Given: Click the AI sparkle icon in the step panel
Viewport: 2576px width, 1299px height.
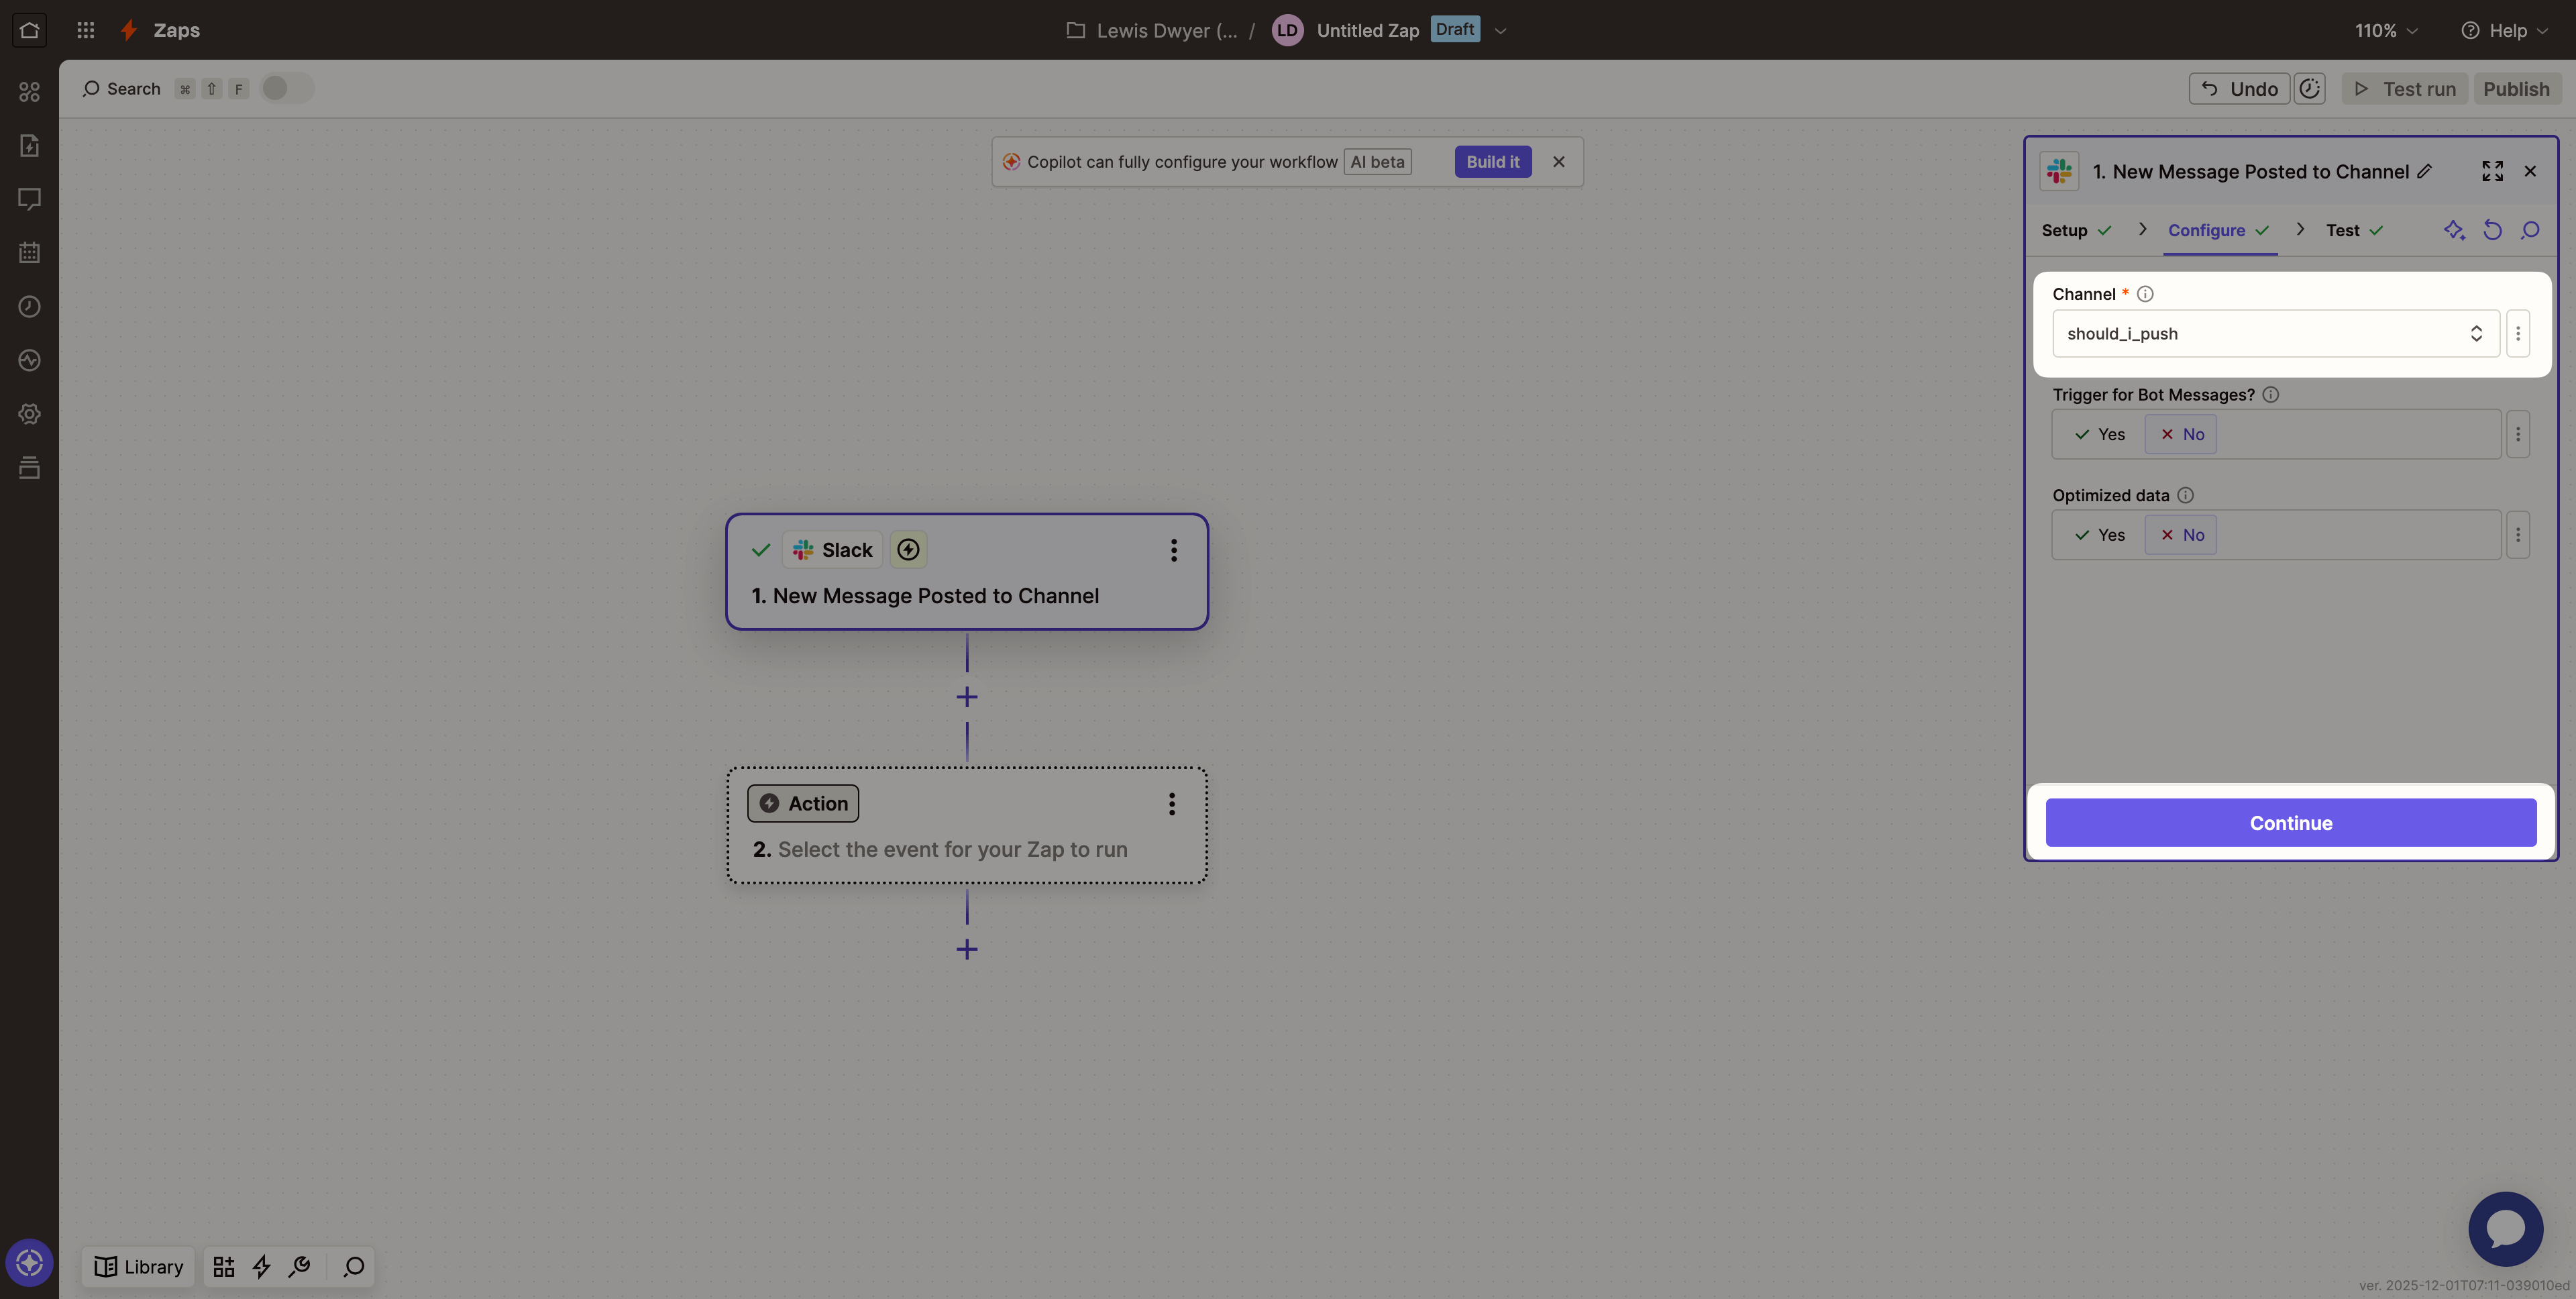Looking at the screenshot, I should point(2454,230).
